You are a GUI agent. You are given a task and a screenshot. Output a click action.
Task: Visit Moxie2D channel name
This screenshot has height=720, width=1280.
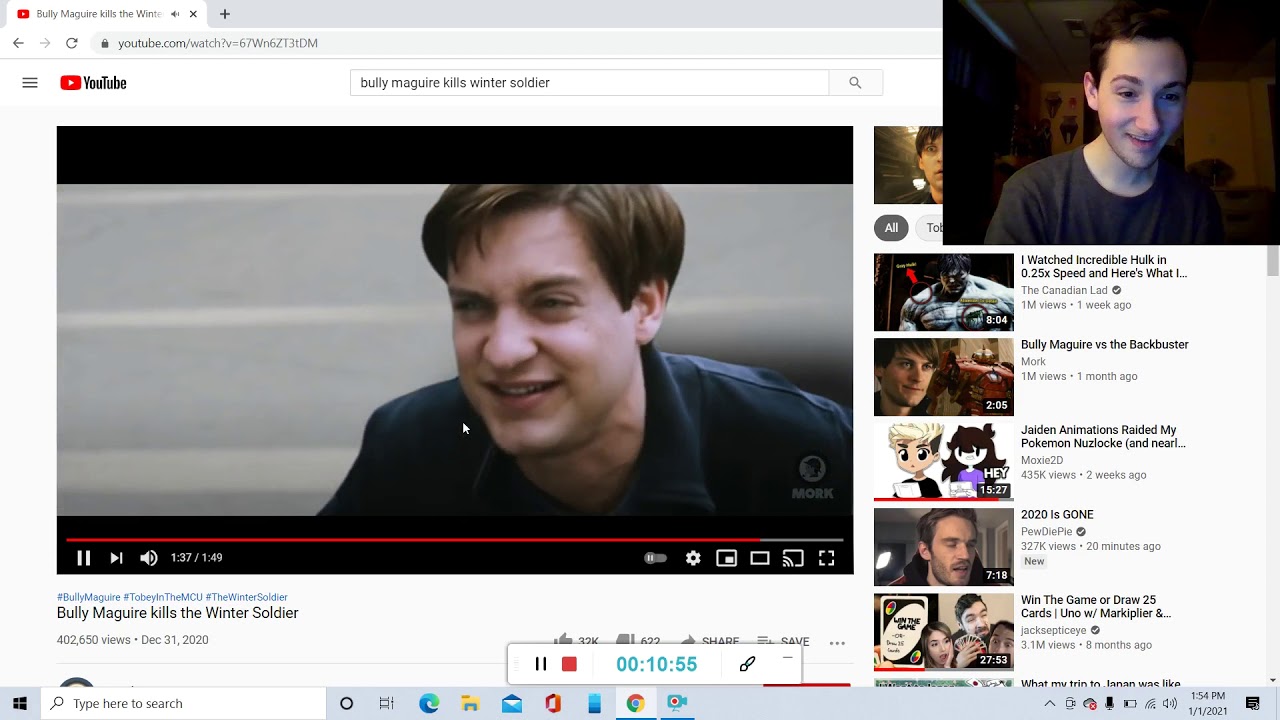coord(1042,461)
